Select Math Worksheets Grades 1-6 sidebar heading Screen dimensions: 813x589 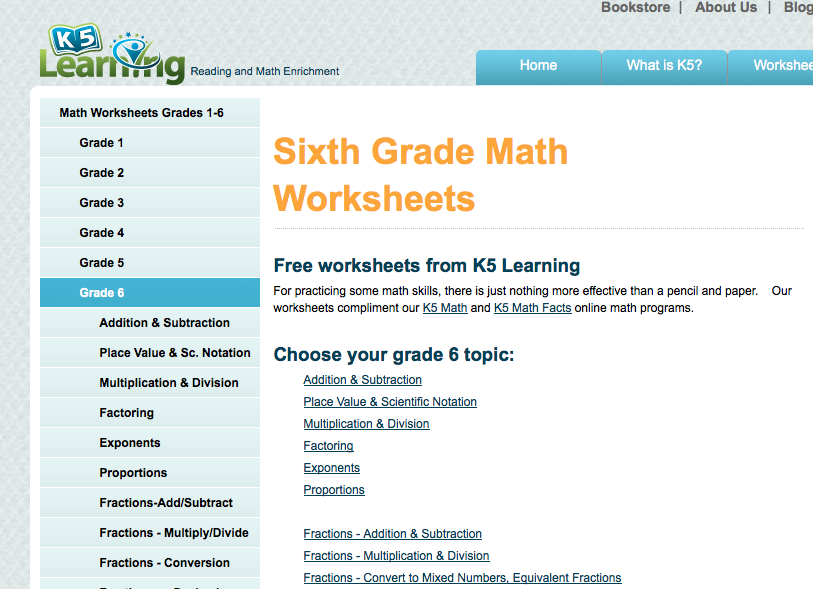(150, 113)
